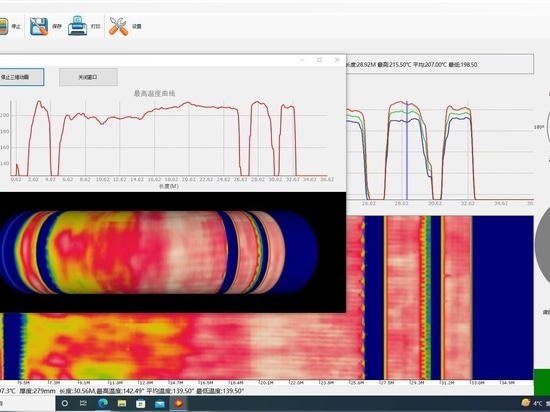Image resolution: width=550 pixels, height=412 pixels.
Task: Maximize the 3D animation popup window
Action: click(319, 60)
